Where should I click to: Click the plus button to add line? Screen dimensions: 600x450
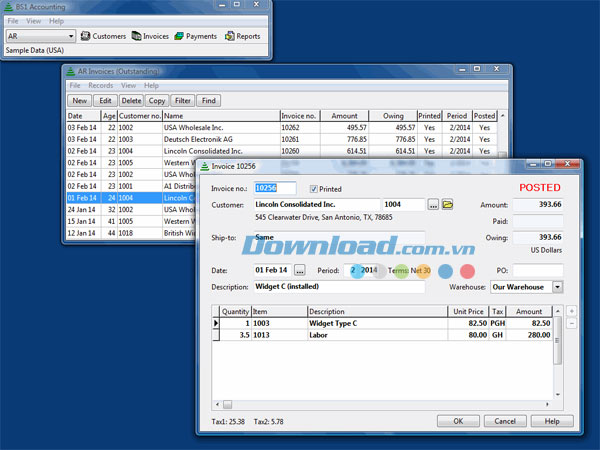(x=571, y=311)
